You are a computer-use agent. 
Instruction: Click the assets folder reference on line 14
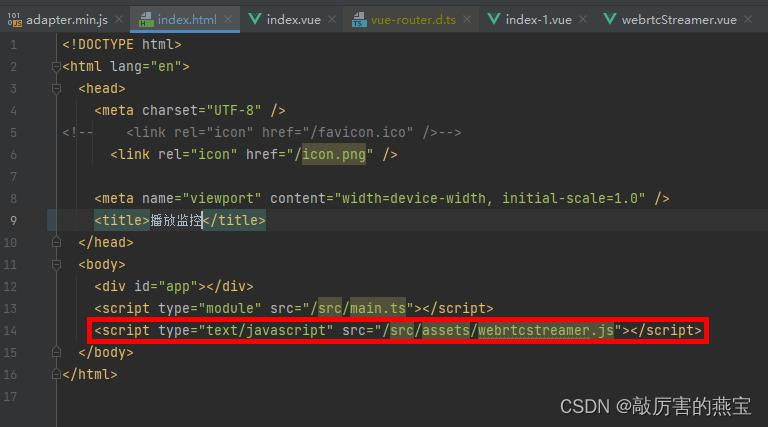coord(446,330)
